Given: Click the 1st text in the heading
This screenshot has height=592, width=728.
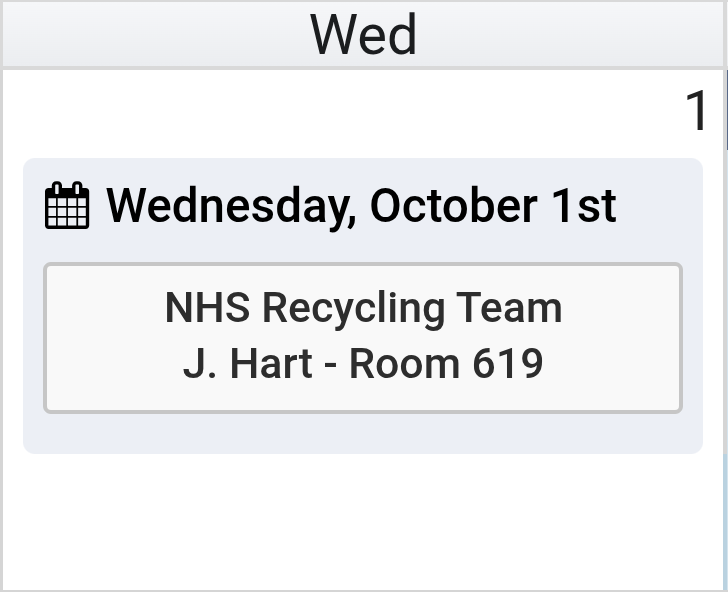Looking at the screenshot, I should [x=583, y=206].
